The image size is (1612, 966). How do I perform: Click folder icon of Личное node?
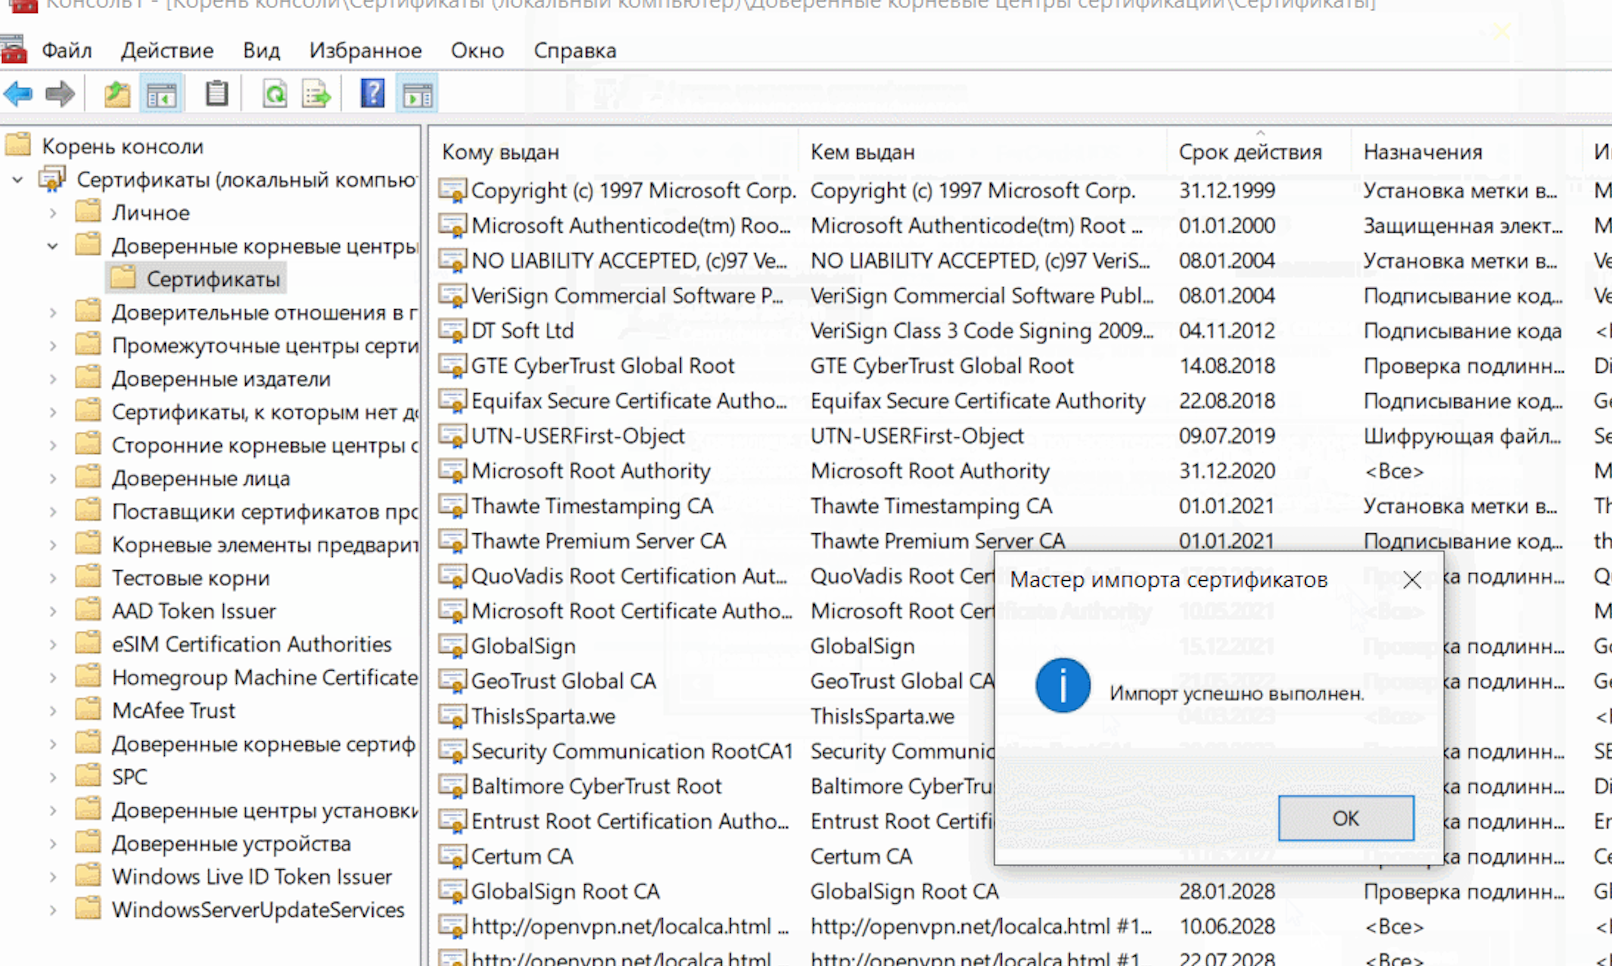[x=89, y=212]
